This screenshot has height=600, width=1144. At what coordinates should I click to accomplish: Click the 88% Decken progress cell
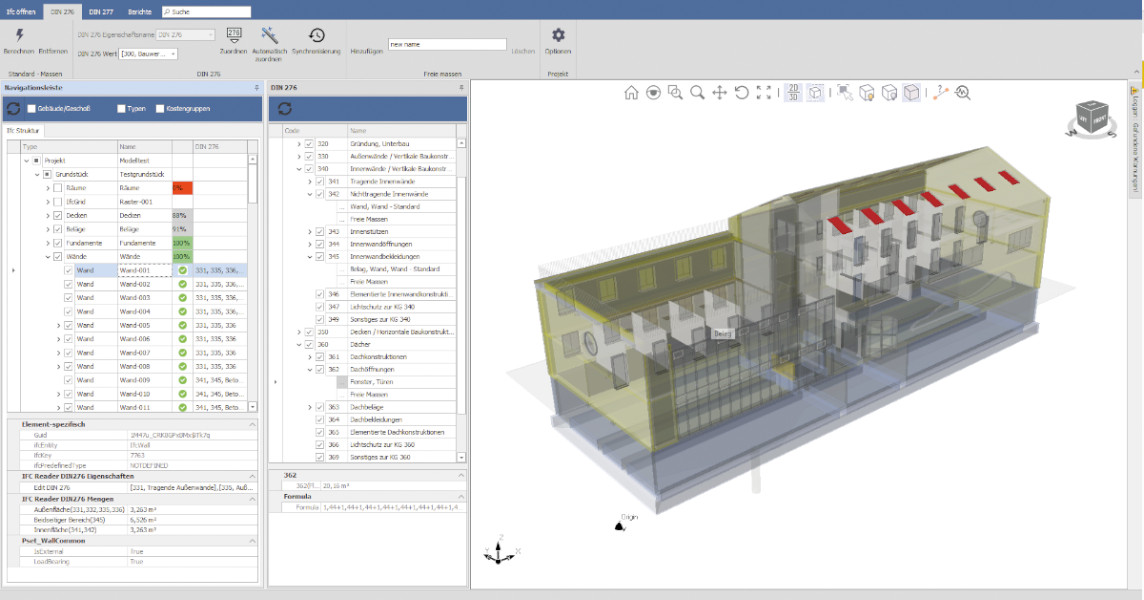click(182, 216)
